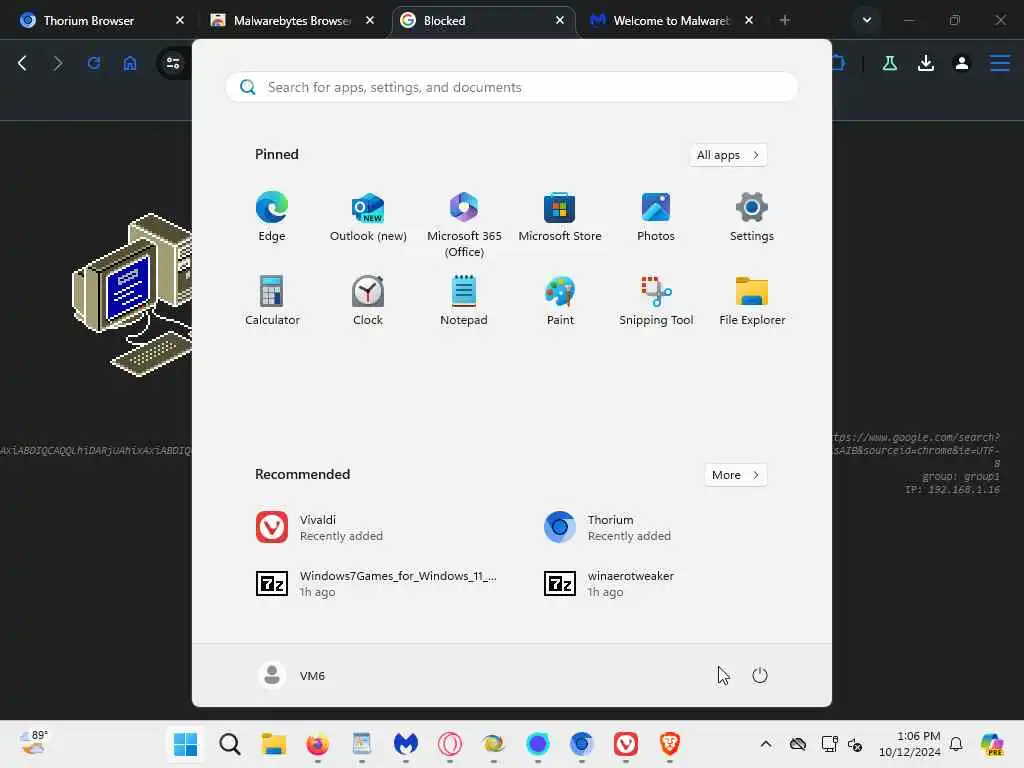
Task: Focus the Start menu search box
Action: coord(511,87)
